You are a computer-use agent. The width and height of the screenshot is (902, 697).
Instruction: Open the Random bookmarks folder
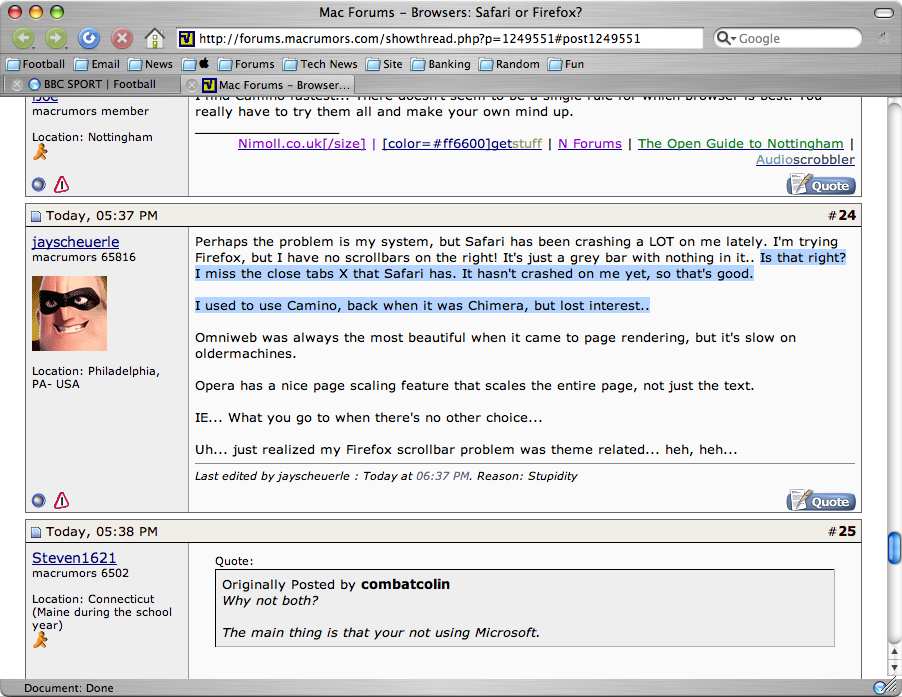(x=510, y=64)
